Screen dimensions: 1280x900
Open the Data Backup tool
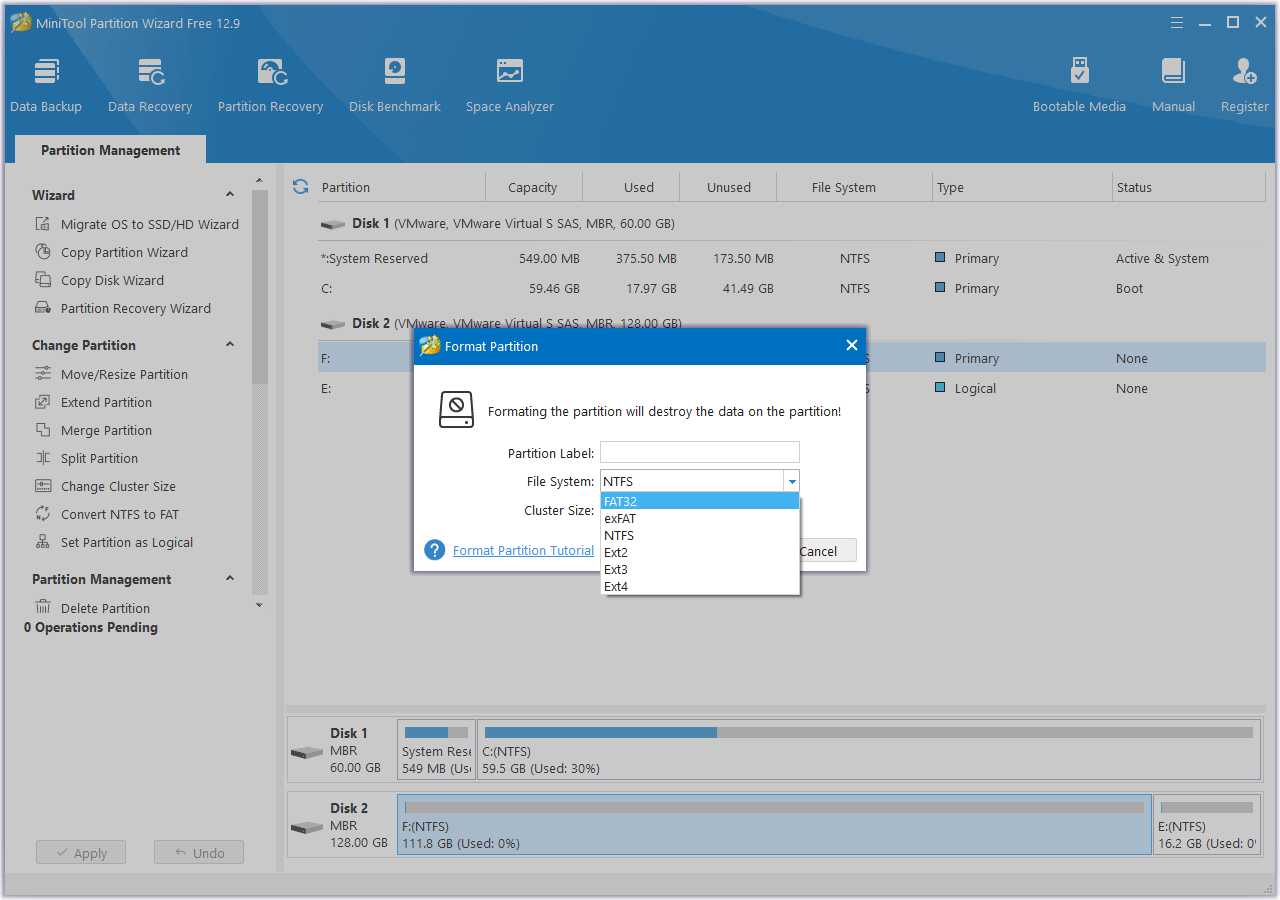click(x=46, y=86)
